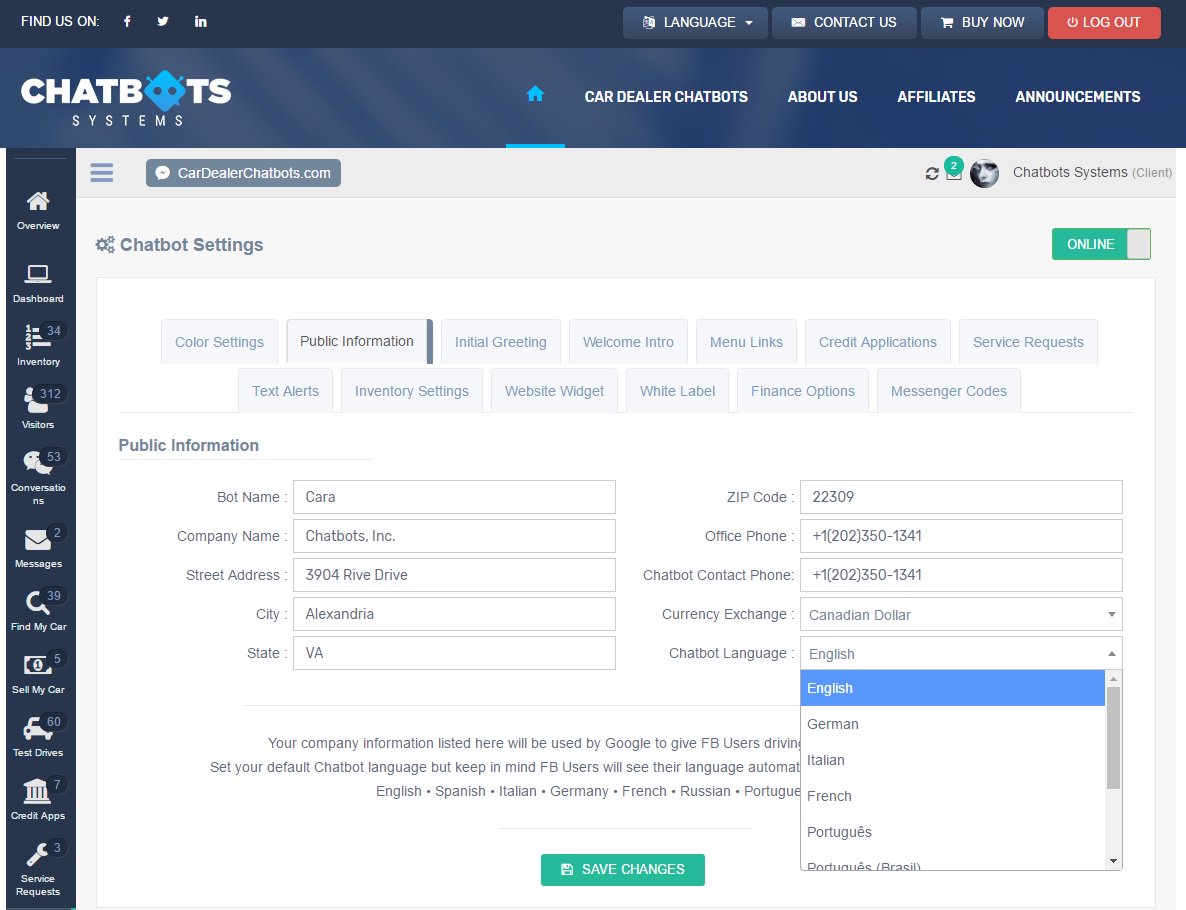Viewport: 1186px width, 910px height.
Task: Switch to the Service Requests tab
Action: (x=1028, y=342)
